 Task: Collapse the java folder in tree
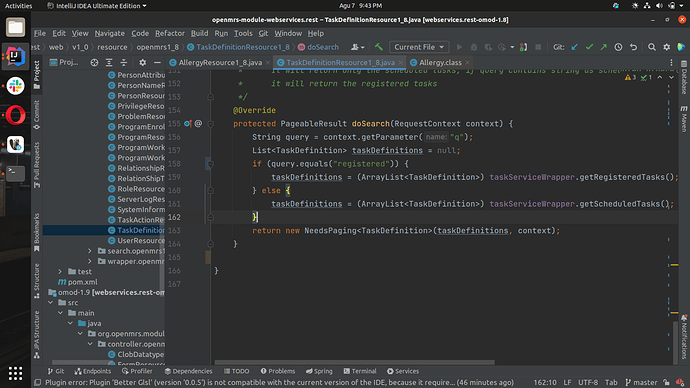point(70,323)
